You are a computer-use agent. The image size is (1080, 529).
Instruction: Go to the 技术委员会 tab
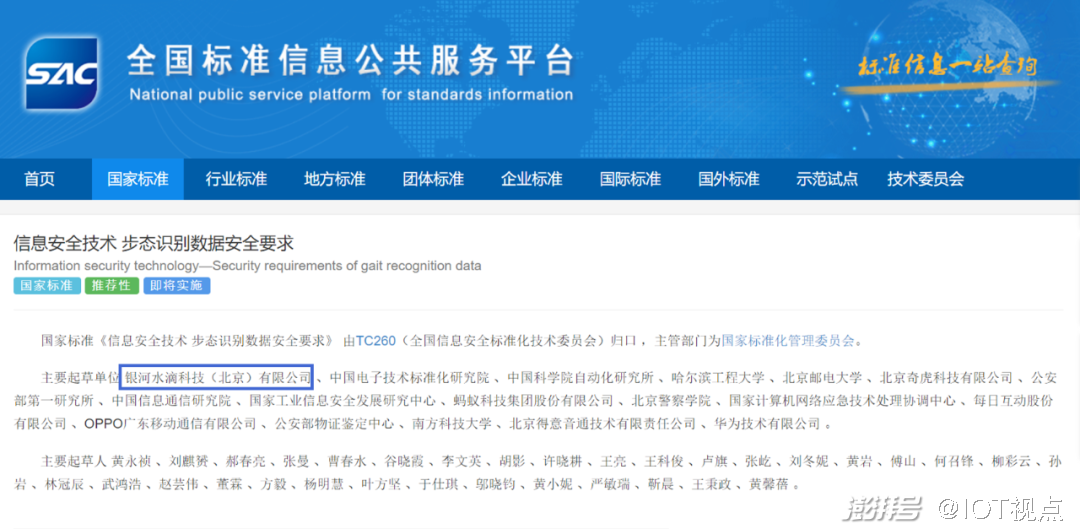pos(925,179)
